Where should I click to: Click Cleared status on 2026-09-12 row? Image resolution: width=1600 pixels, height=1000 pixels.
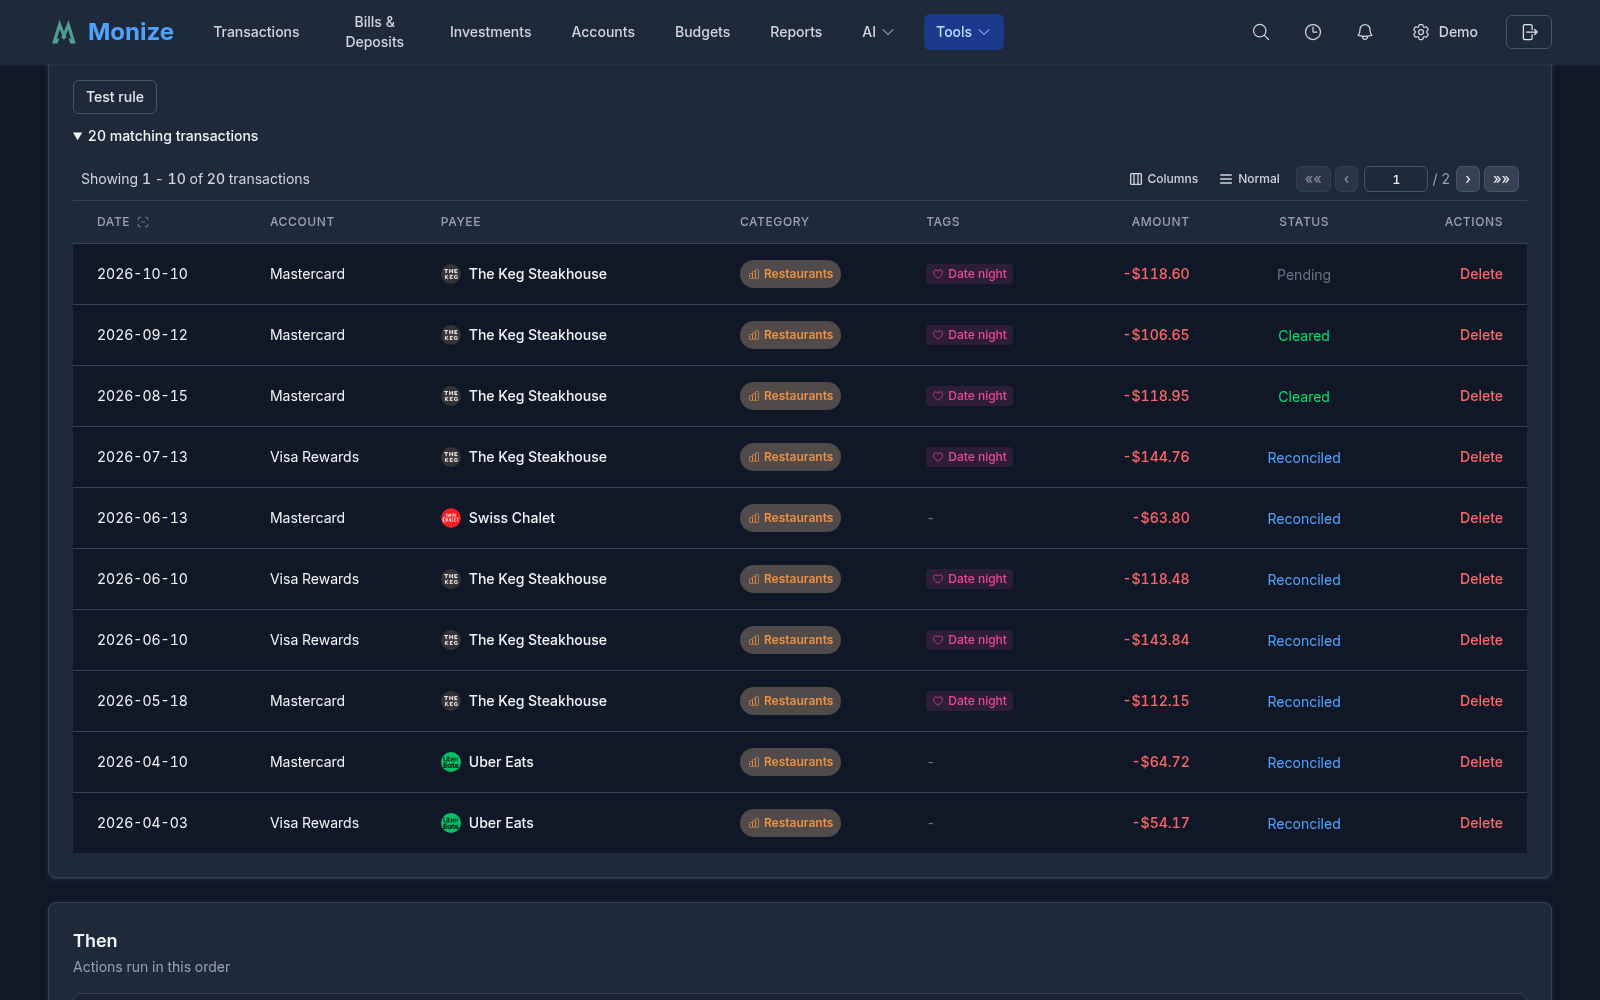coord(1303,336)
